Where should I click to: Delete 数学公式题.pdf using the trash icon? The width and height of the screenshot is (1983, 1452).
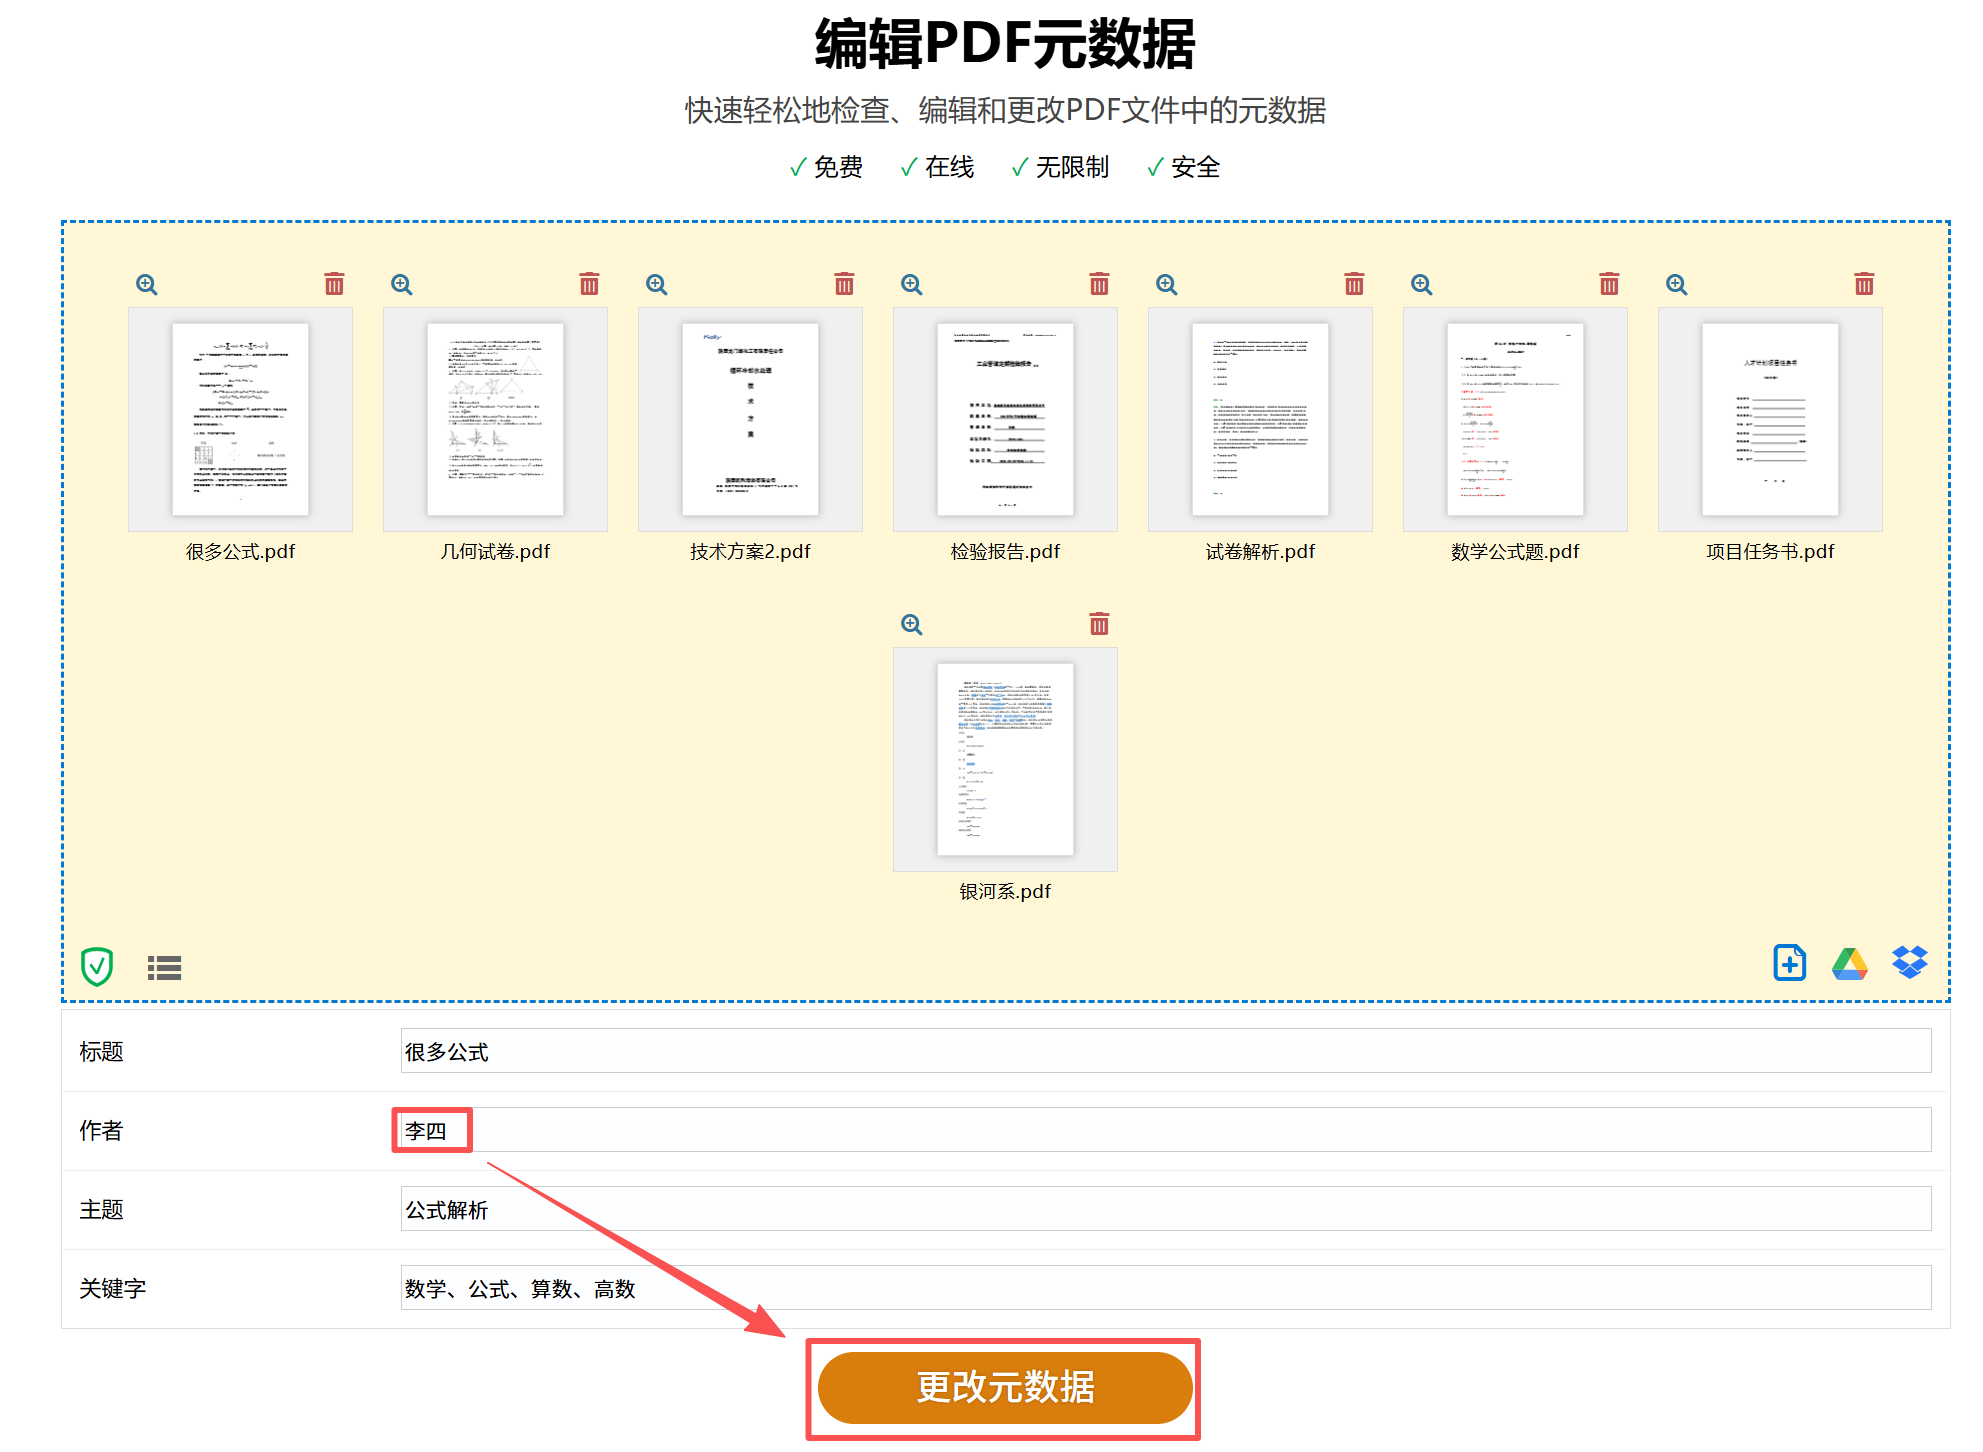(1609, 284)
